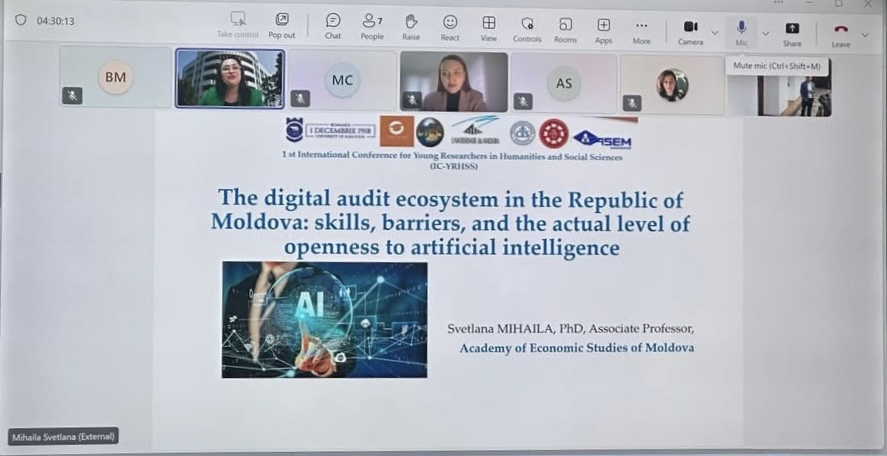Expand the Mic options dropdown arrow
887x456 pixels.
tap(765, 32)
